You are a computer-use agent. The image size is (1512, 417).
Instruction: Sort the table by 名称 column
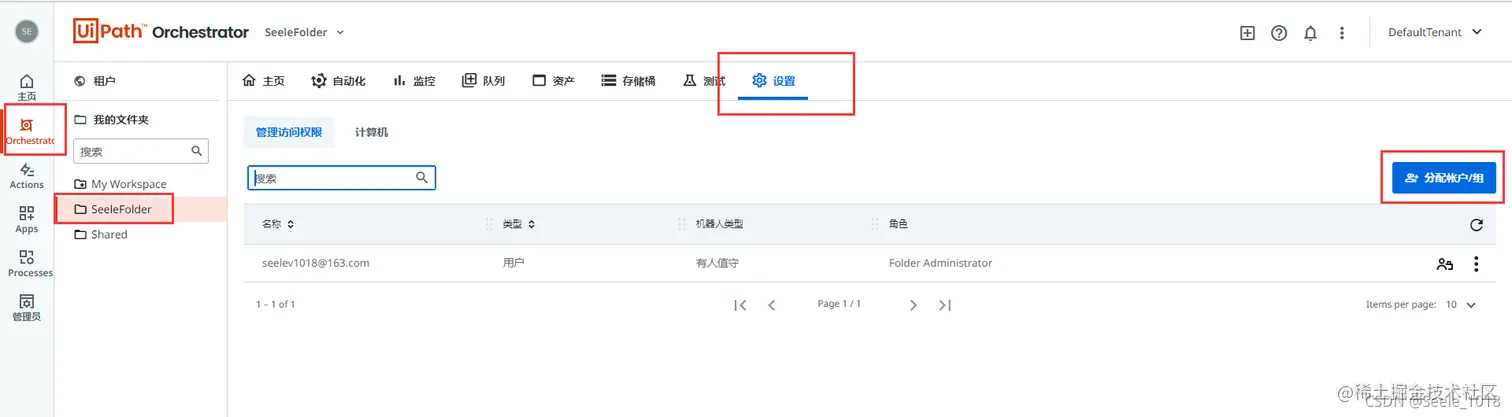pos(278,224)
